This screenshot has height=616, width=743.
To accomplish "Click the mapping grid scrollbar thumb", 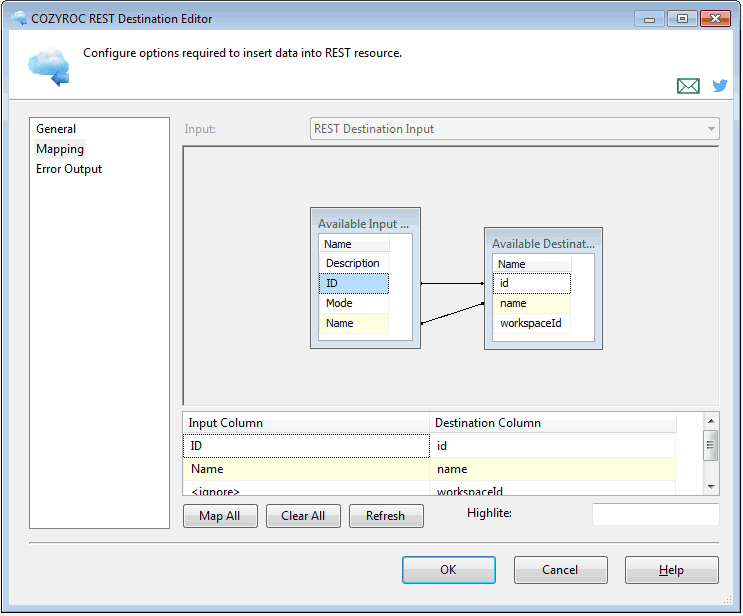I will click(710, 445).
